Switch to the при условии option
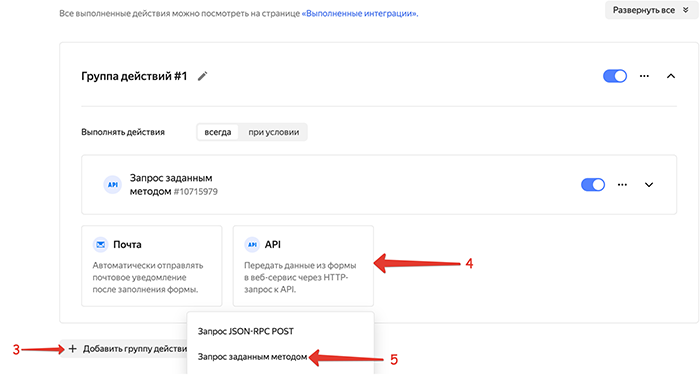The height and width of the screenshot is (384, 700). [274, 132]
